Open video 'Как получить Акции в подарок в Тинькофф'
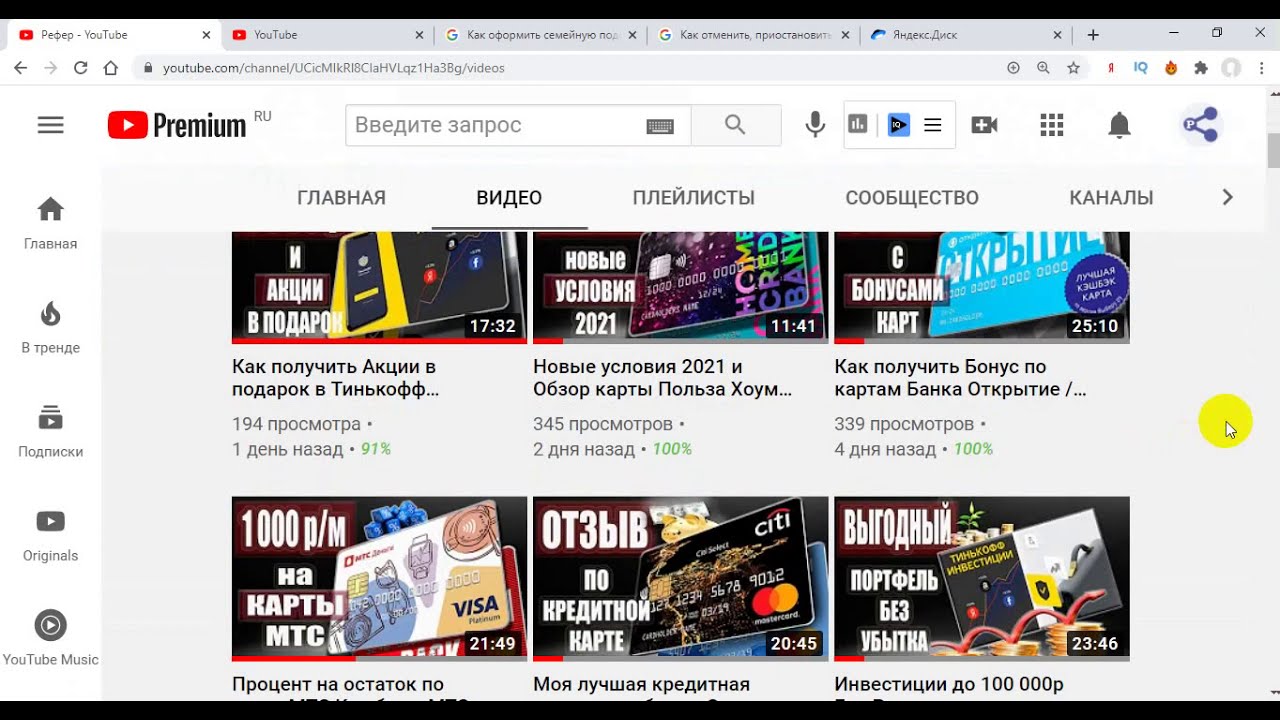 pyautogui.click(x=335, y=378)
